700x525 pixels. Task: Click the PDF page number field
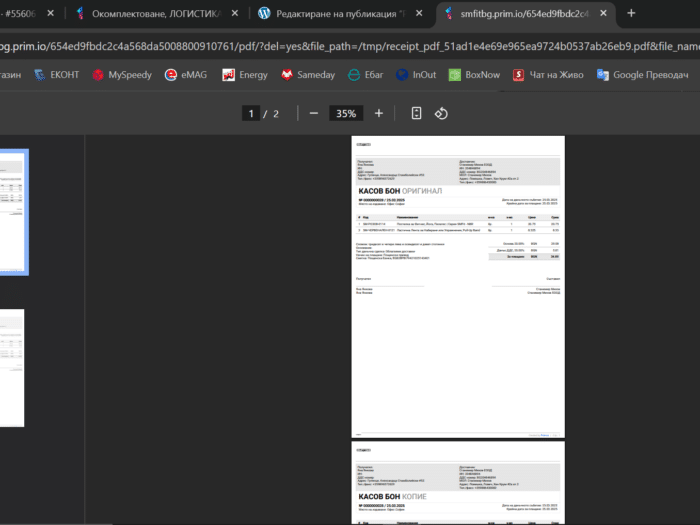(252, 114)
